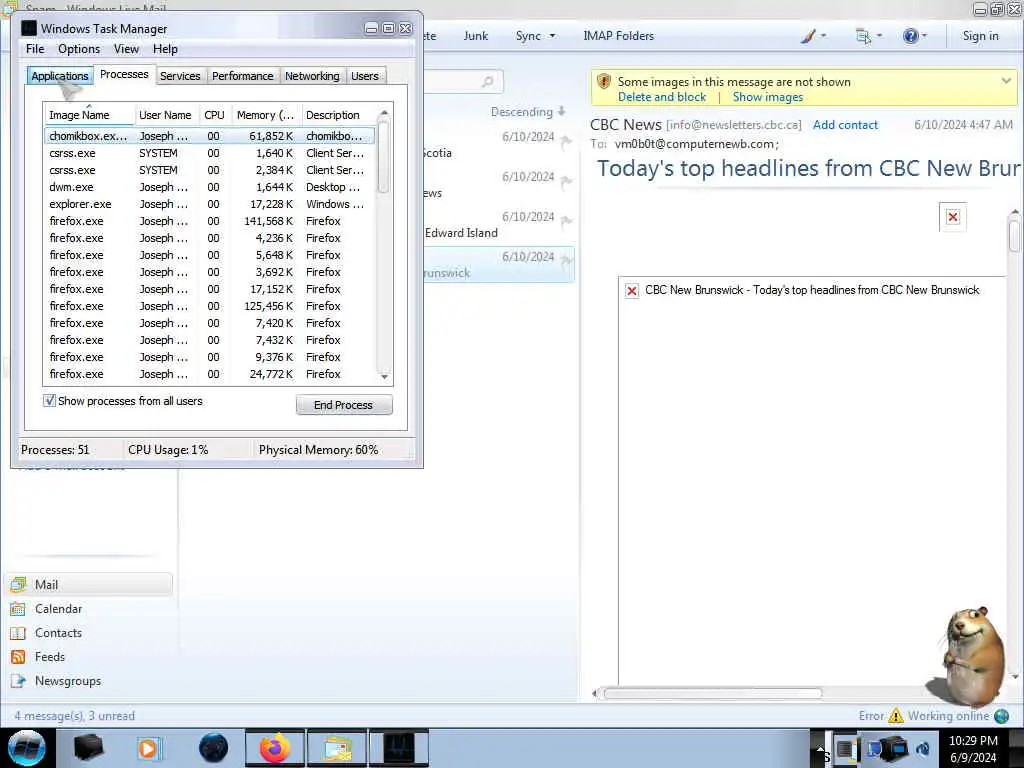The image size is (1024, 768).
Task: Collapse the yellow info bar chevron
Action: click(1006, 81)
